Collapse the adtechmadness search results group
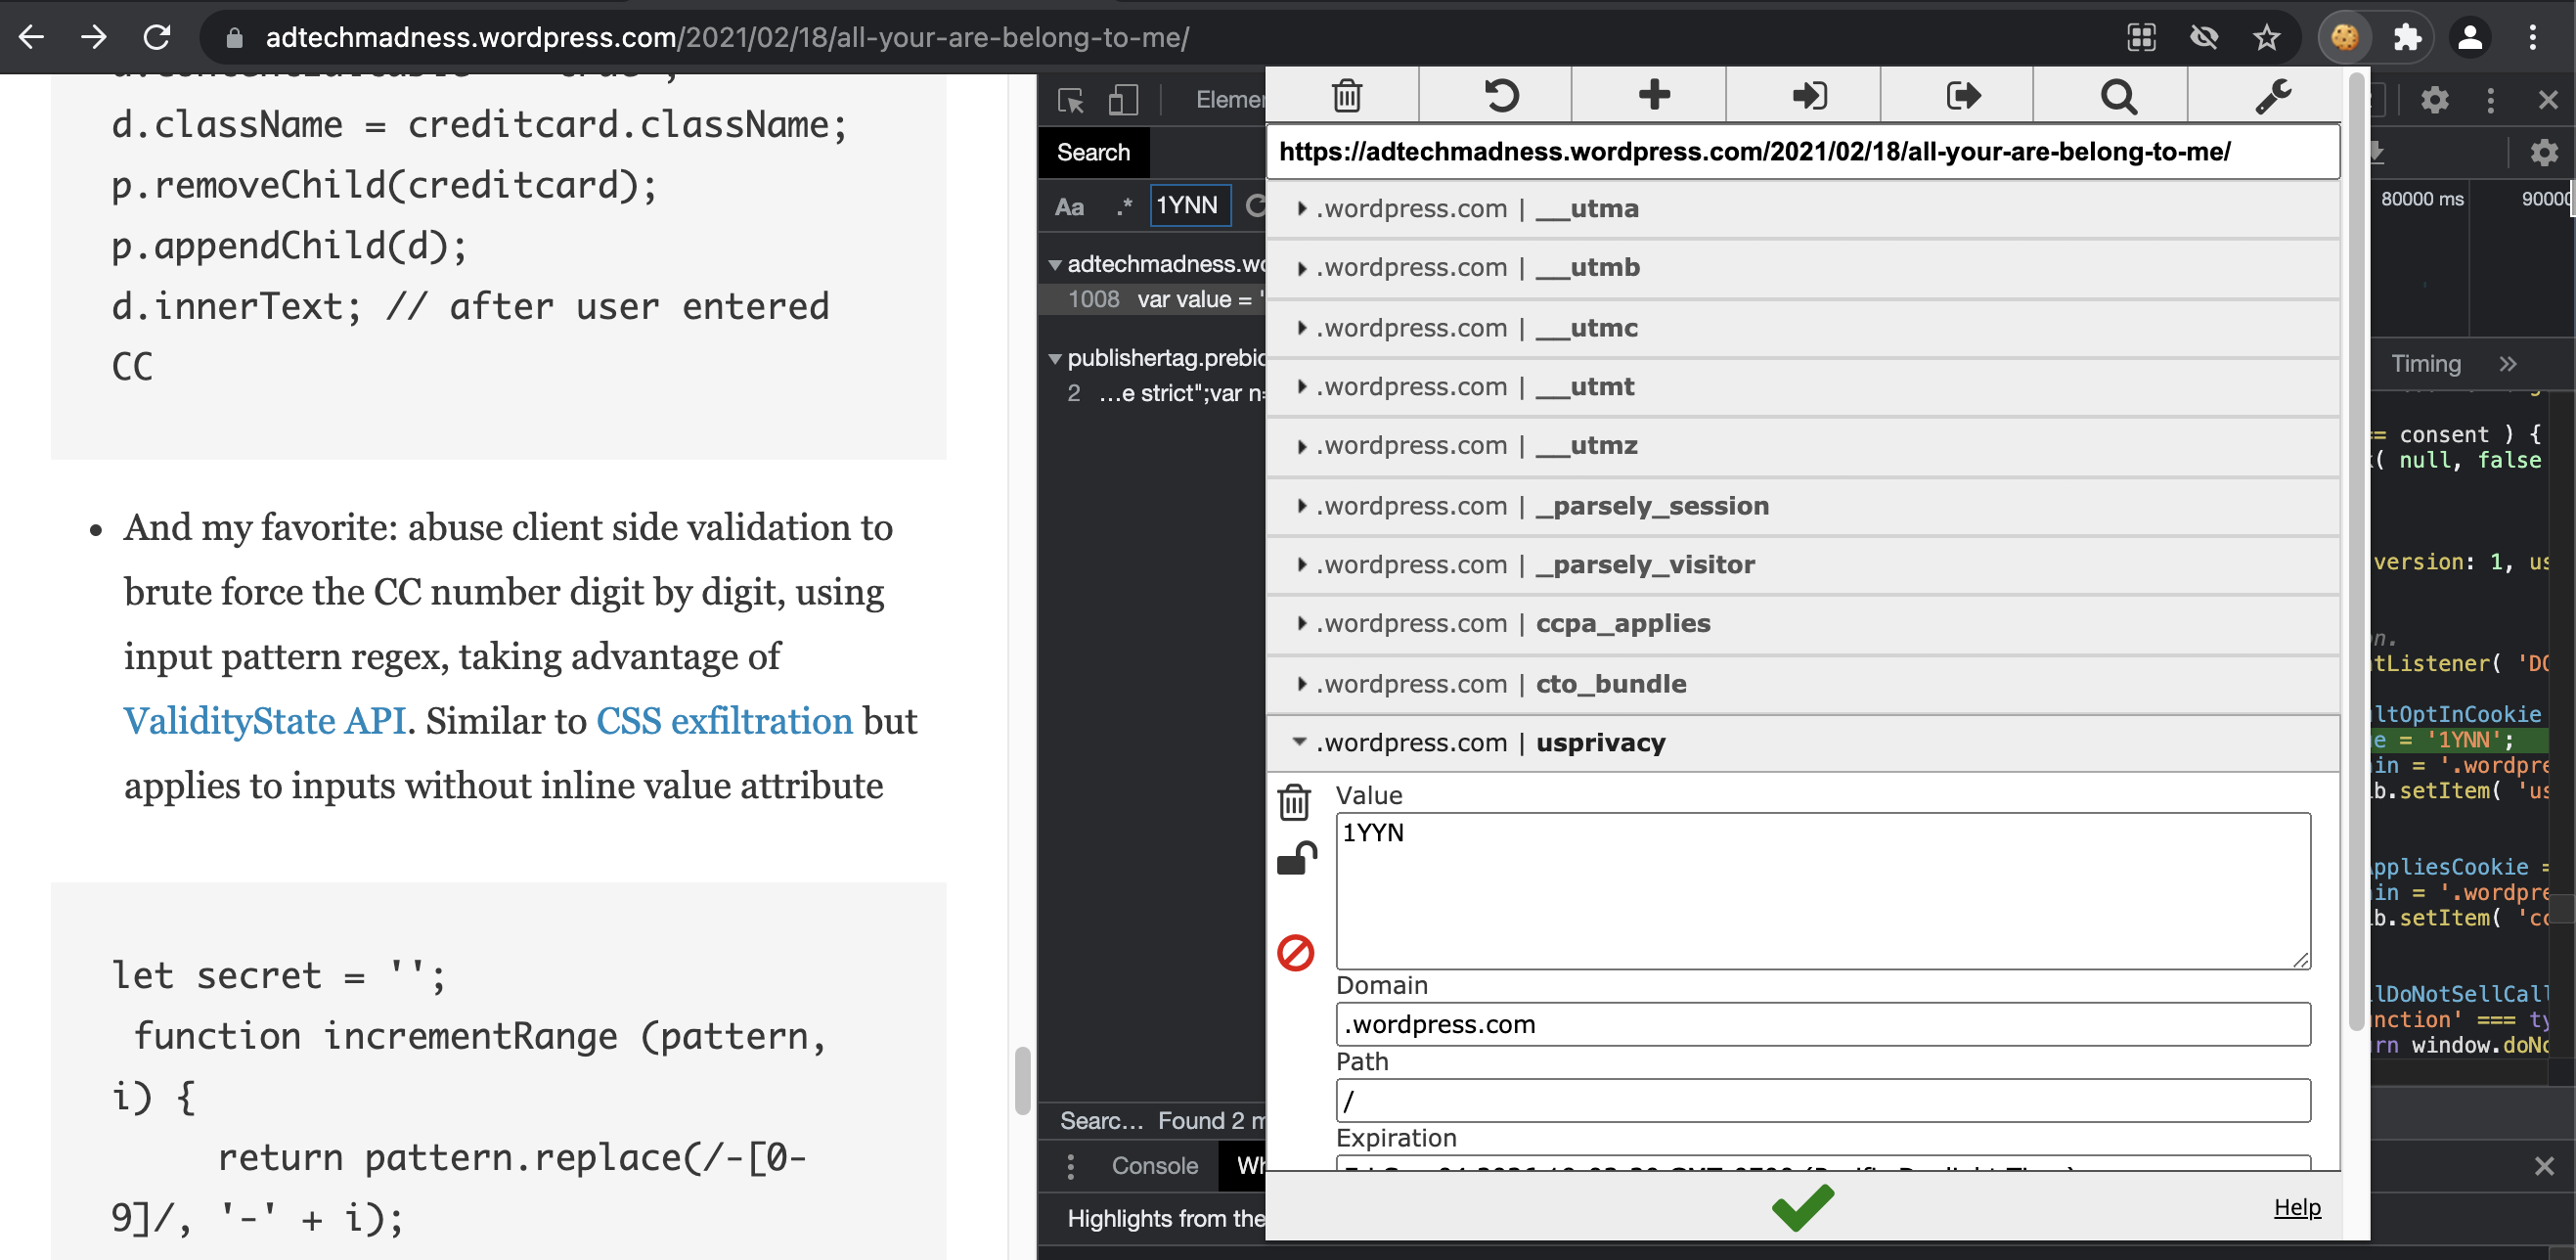2576x1260 pixels. point(1055,264)
